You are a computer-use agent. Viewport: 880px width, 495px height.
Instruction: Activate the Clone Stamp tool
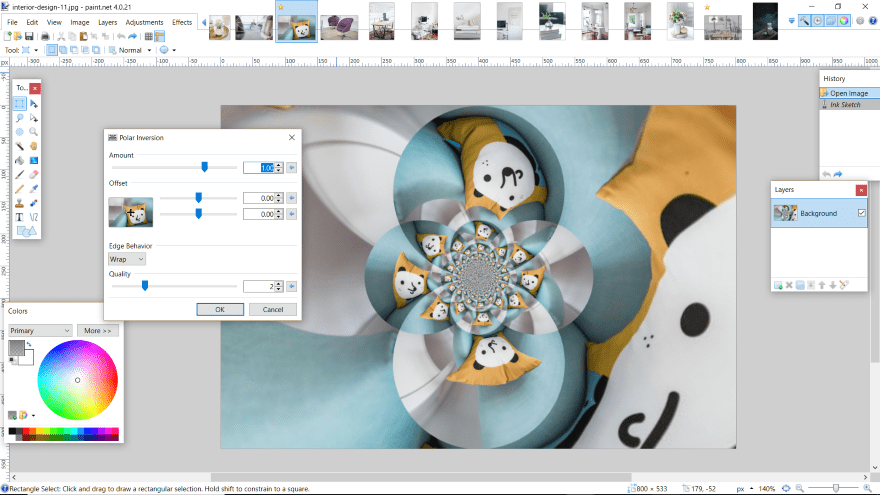[20, 202]
